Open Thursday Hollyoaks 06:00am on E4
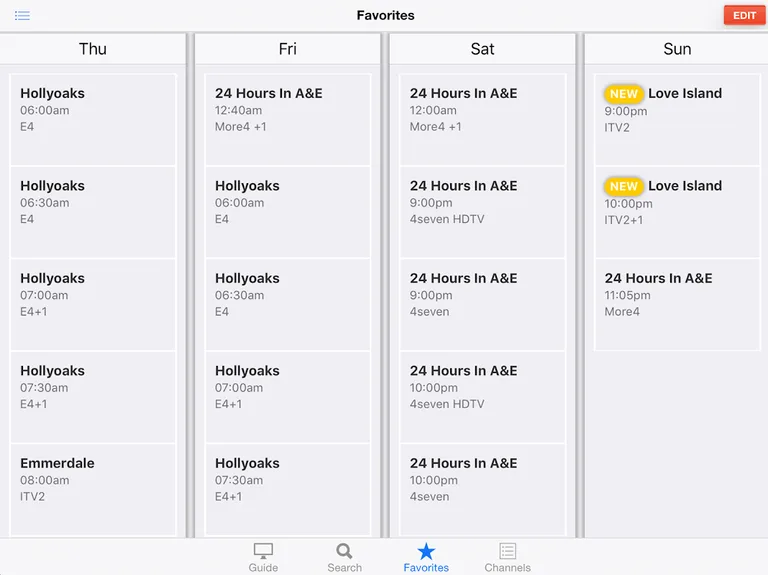Viewport: 768px width, 575px height. pyautogui.click(x=93, y=119)
